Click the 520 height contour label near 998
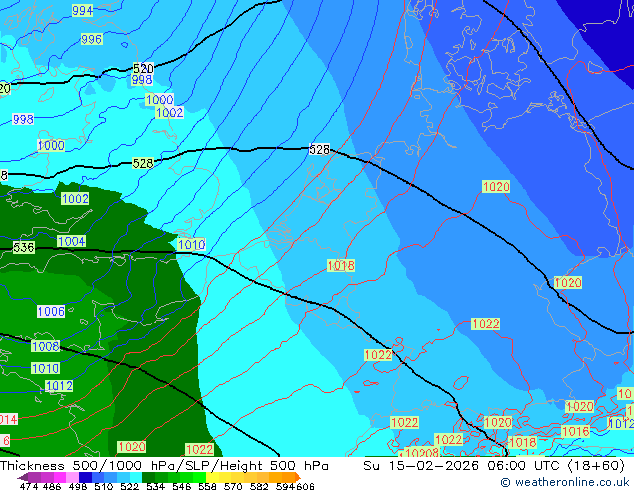Viewport: 634px width, 490px height. [x=143, y=68]
